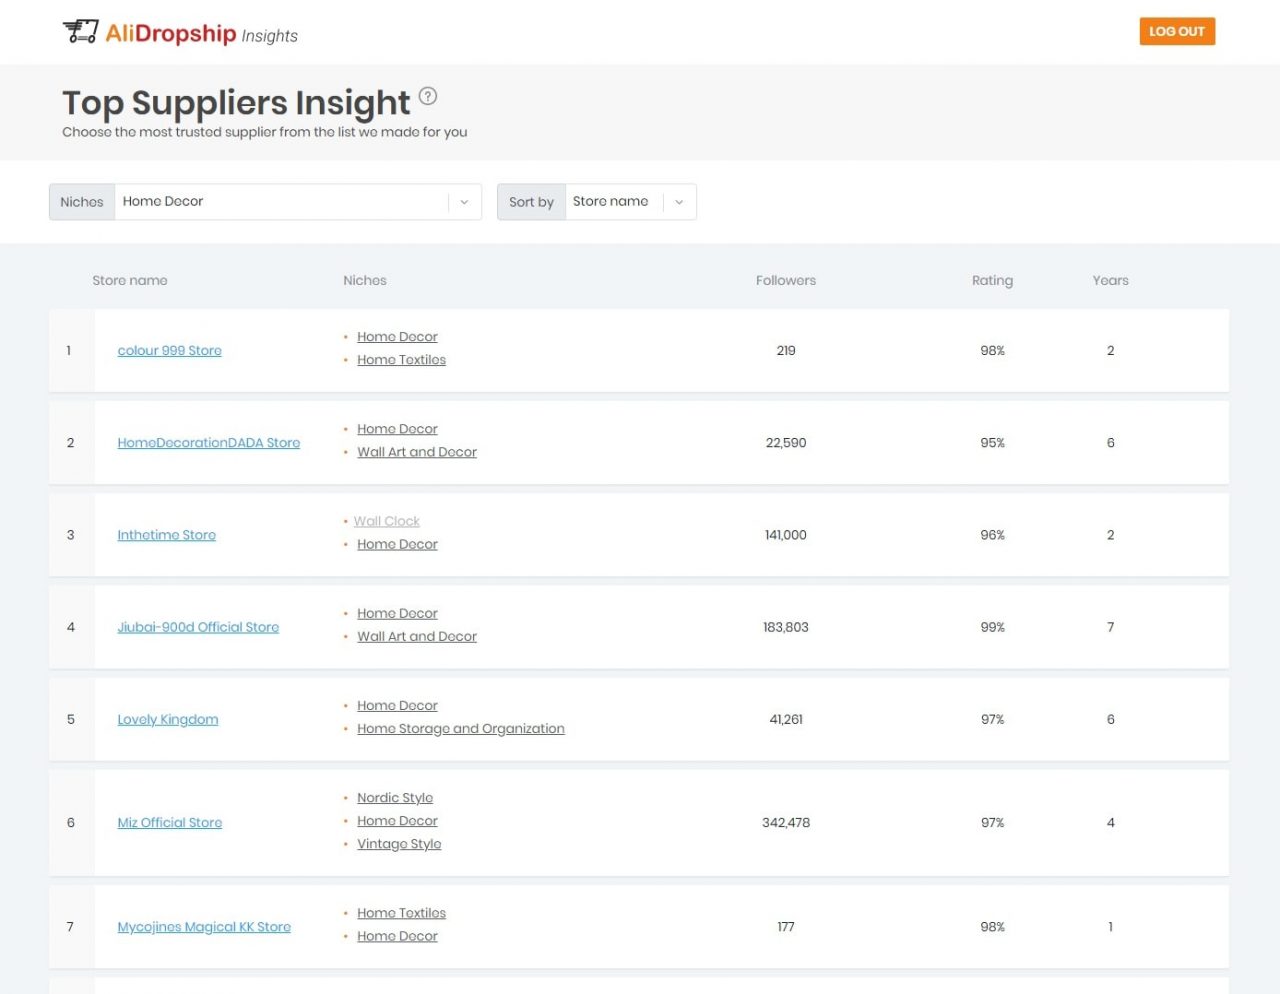Open Miz Official Store link
Image resolution: width=1280 pixels, height=994 pixels.
coord(169,822)
